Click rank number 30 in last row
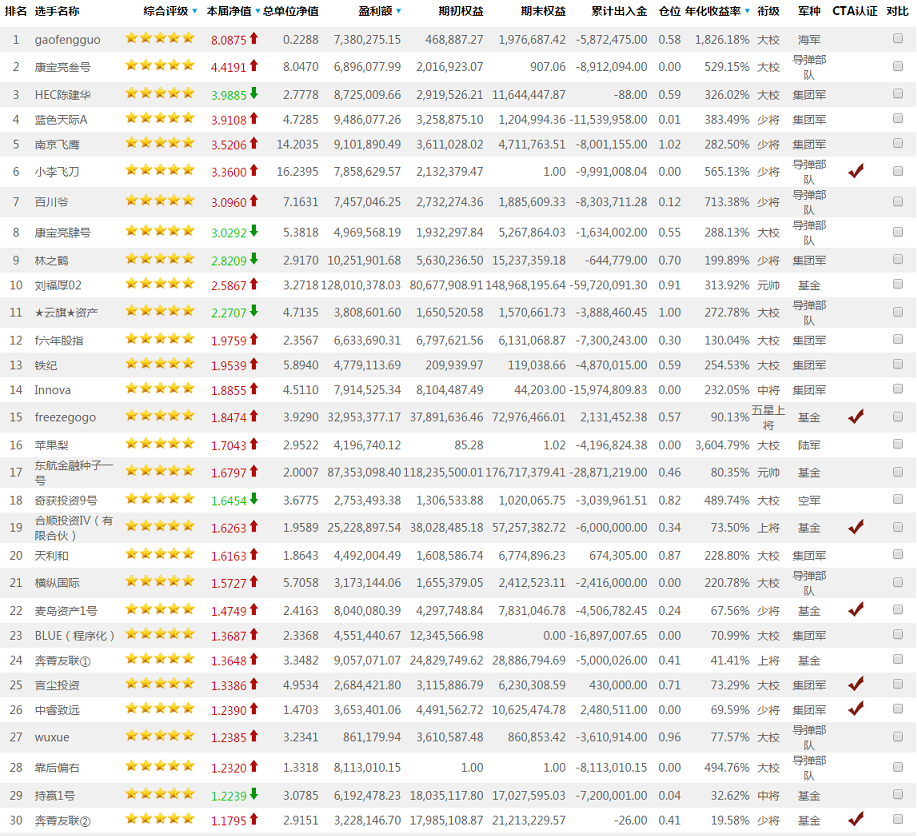Viewport: 917px width, 836px height. pyautogui.click(x=16, y=821)
